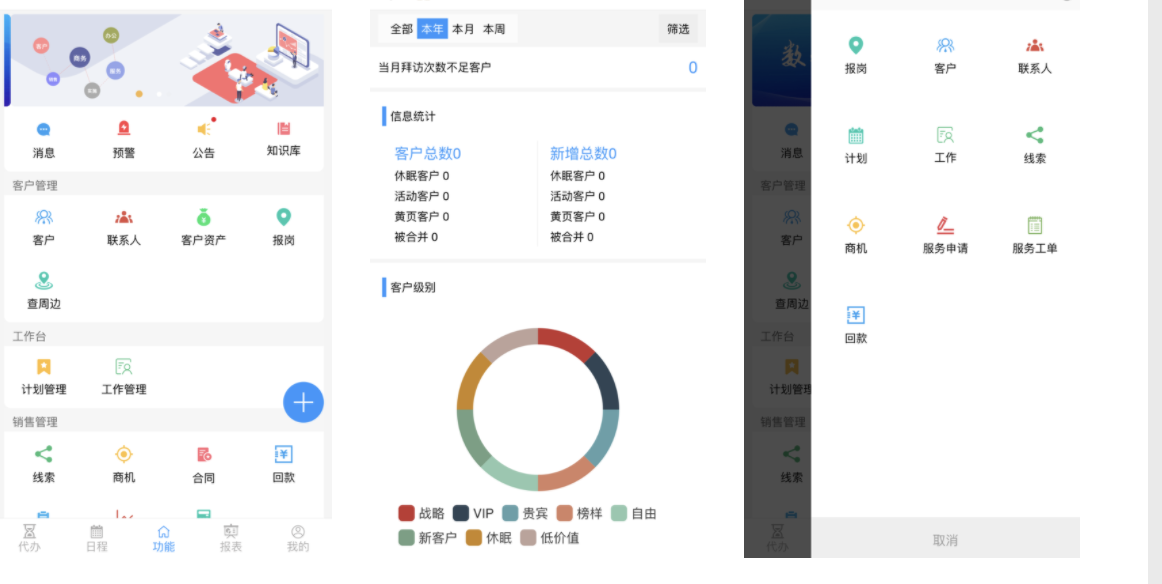
Task: Tap the blue plus floating button
Action: (303, 402)
